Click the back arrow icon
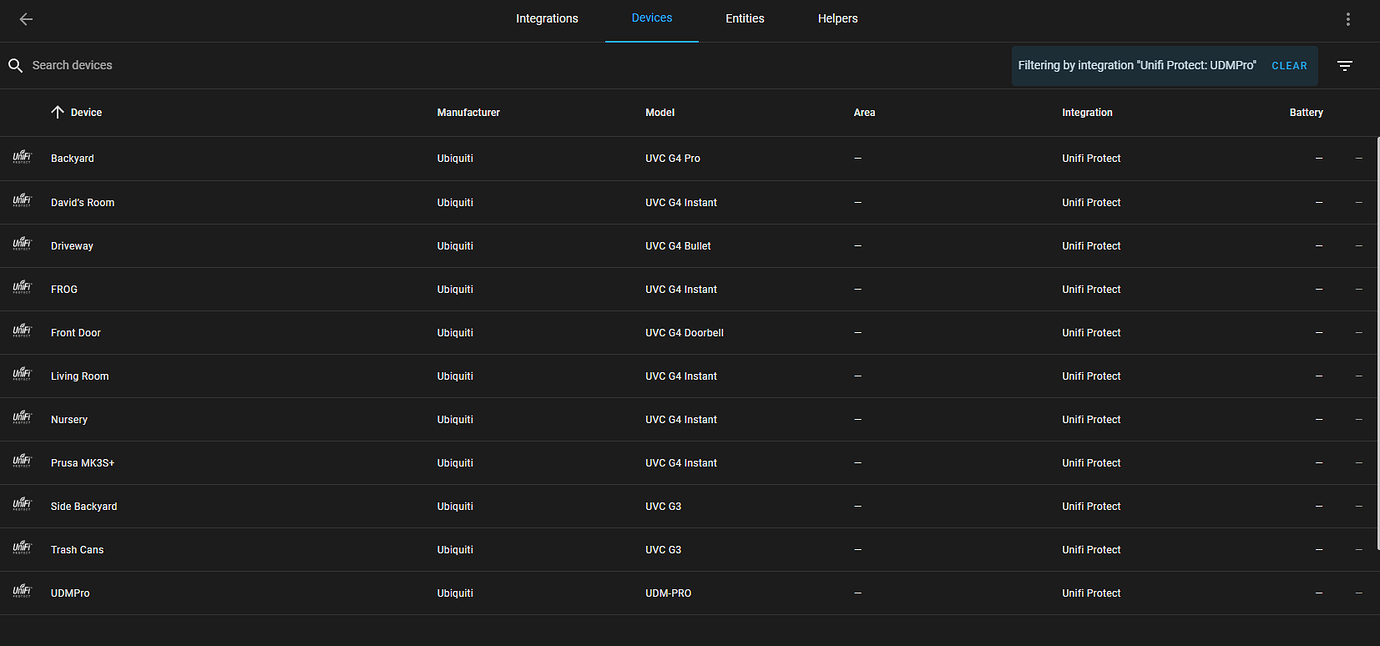The image size is (1380, 646). click(25, 18)
